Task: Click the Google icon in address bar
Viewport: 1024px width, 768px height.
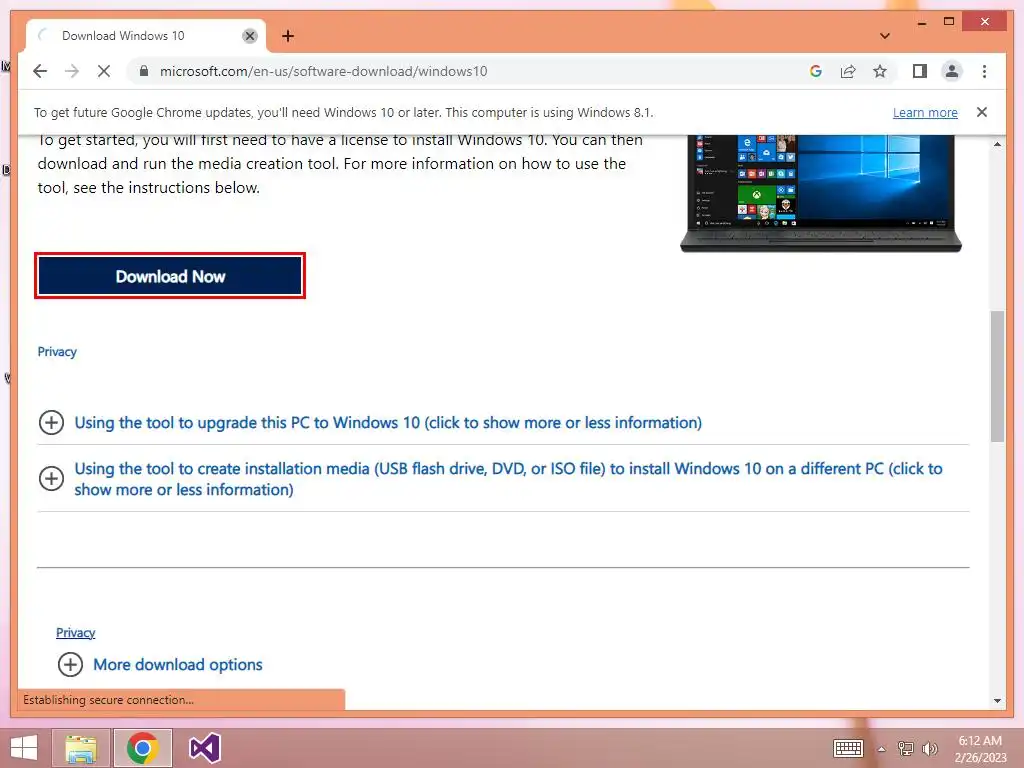Action: (816, 71)
